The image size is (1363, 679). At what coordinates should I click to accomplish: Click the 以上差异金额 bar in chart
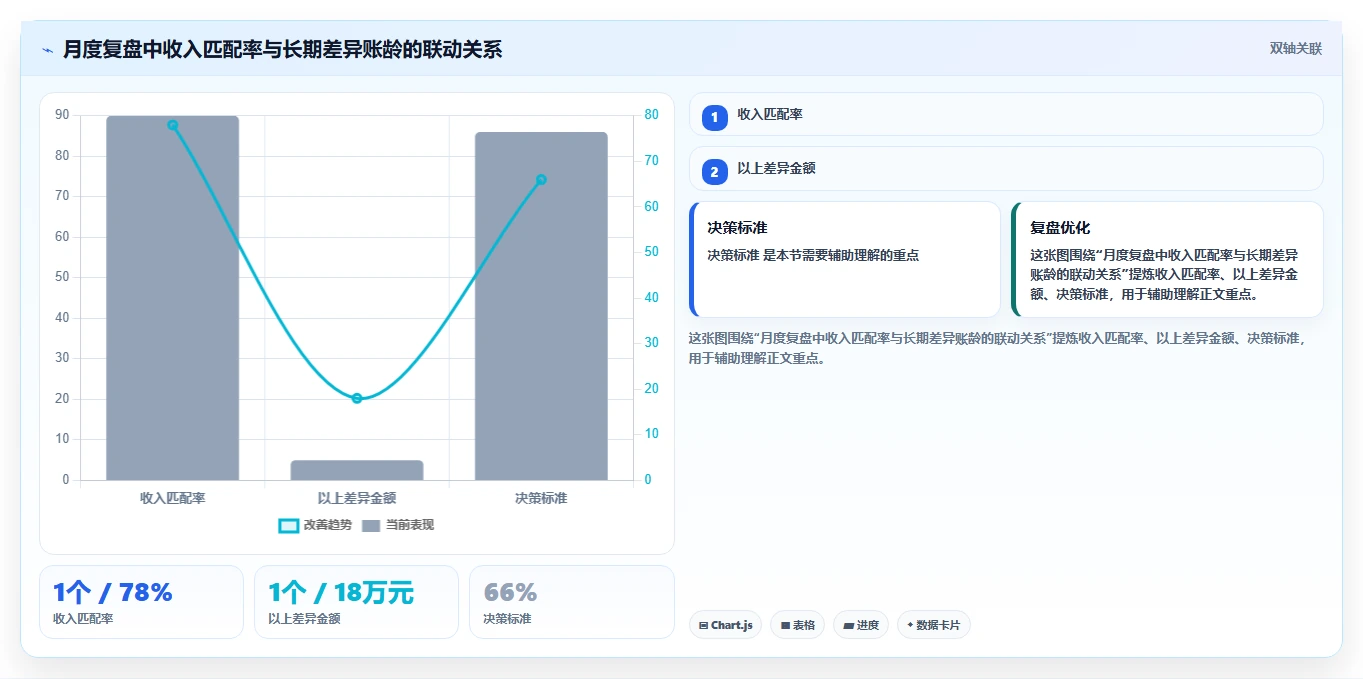click(x=357, y=470)
